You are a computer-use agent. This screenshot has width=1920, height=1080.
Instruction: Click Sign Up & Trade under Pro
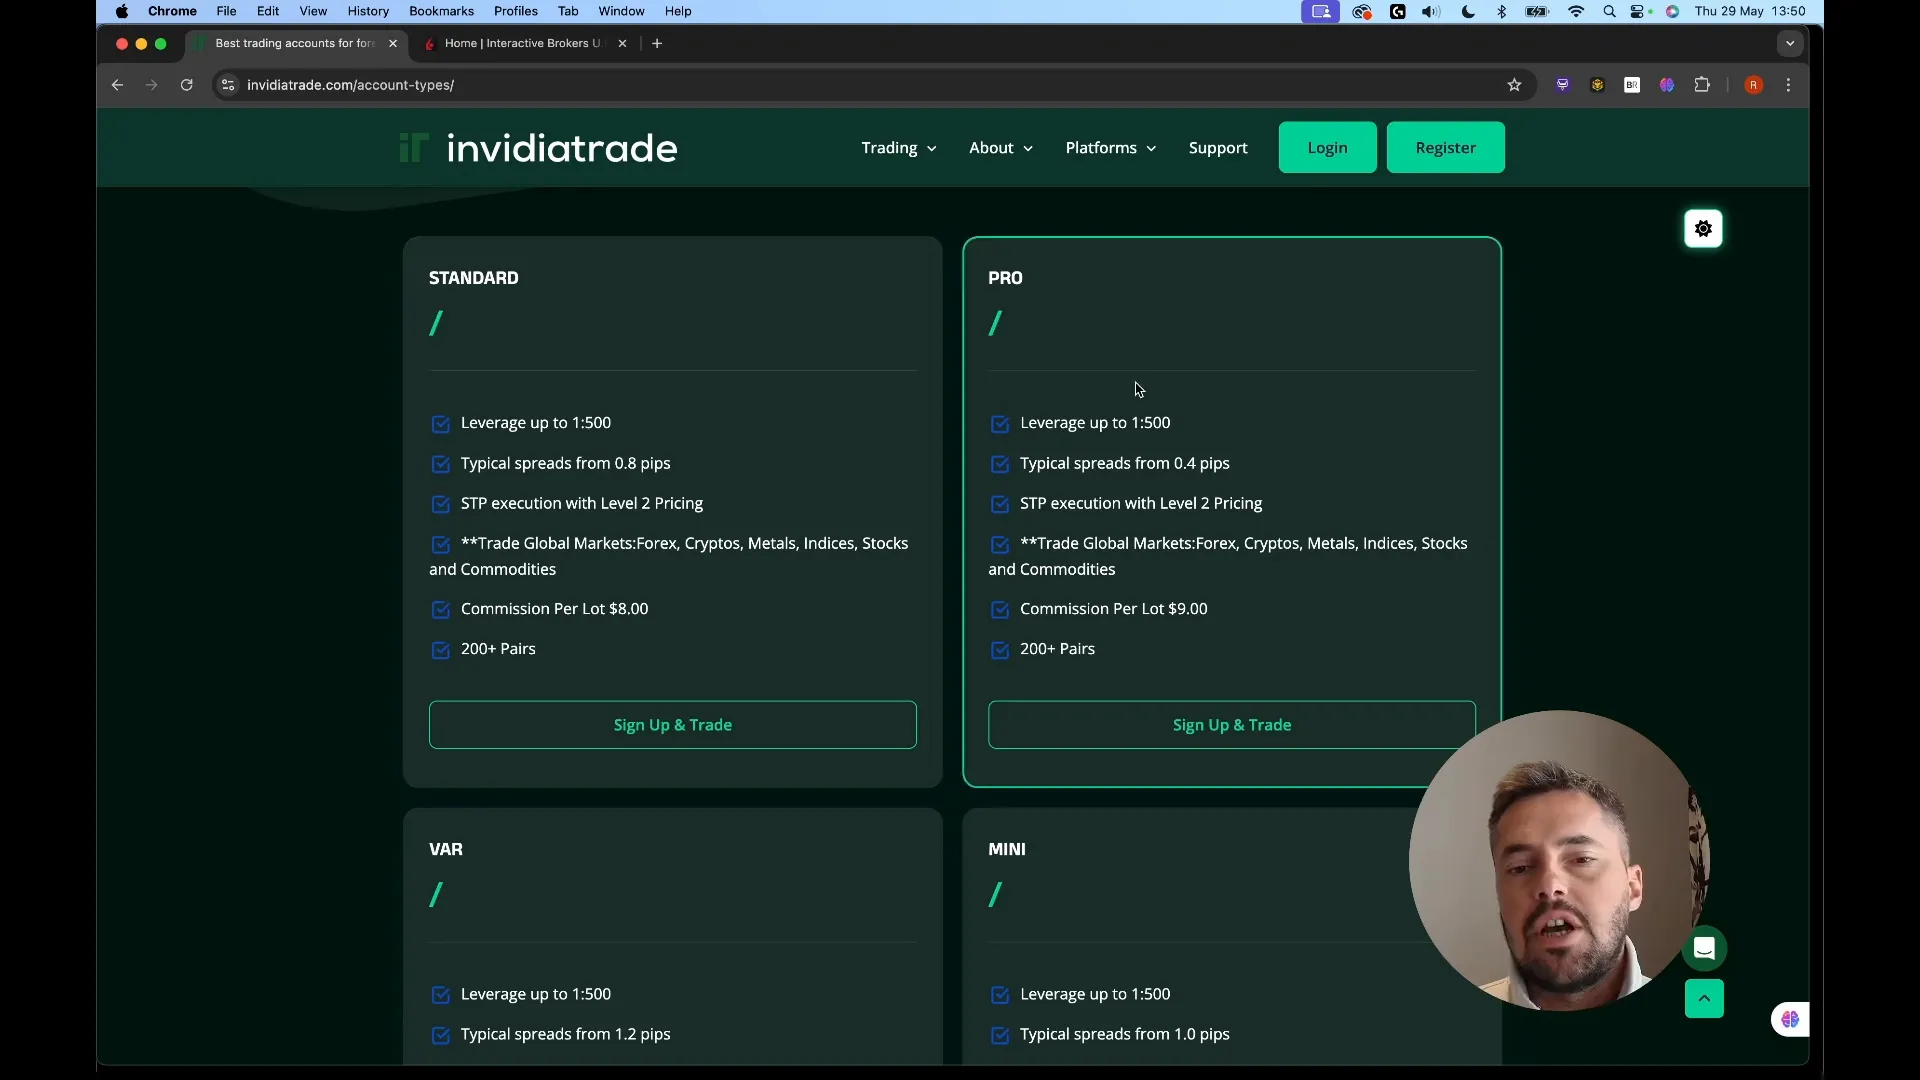(1231, 725)
